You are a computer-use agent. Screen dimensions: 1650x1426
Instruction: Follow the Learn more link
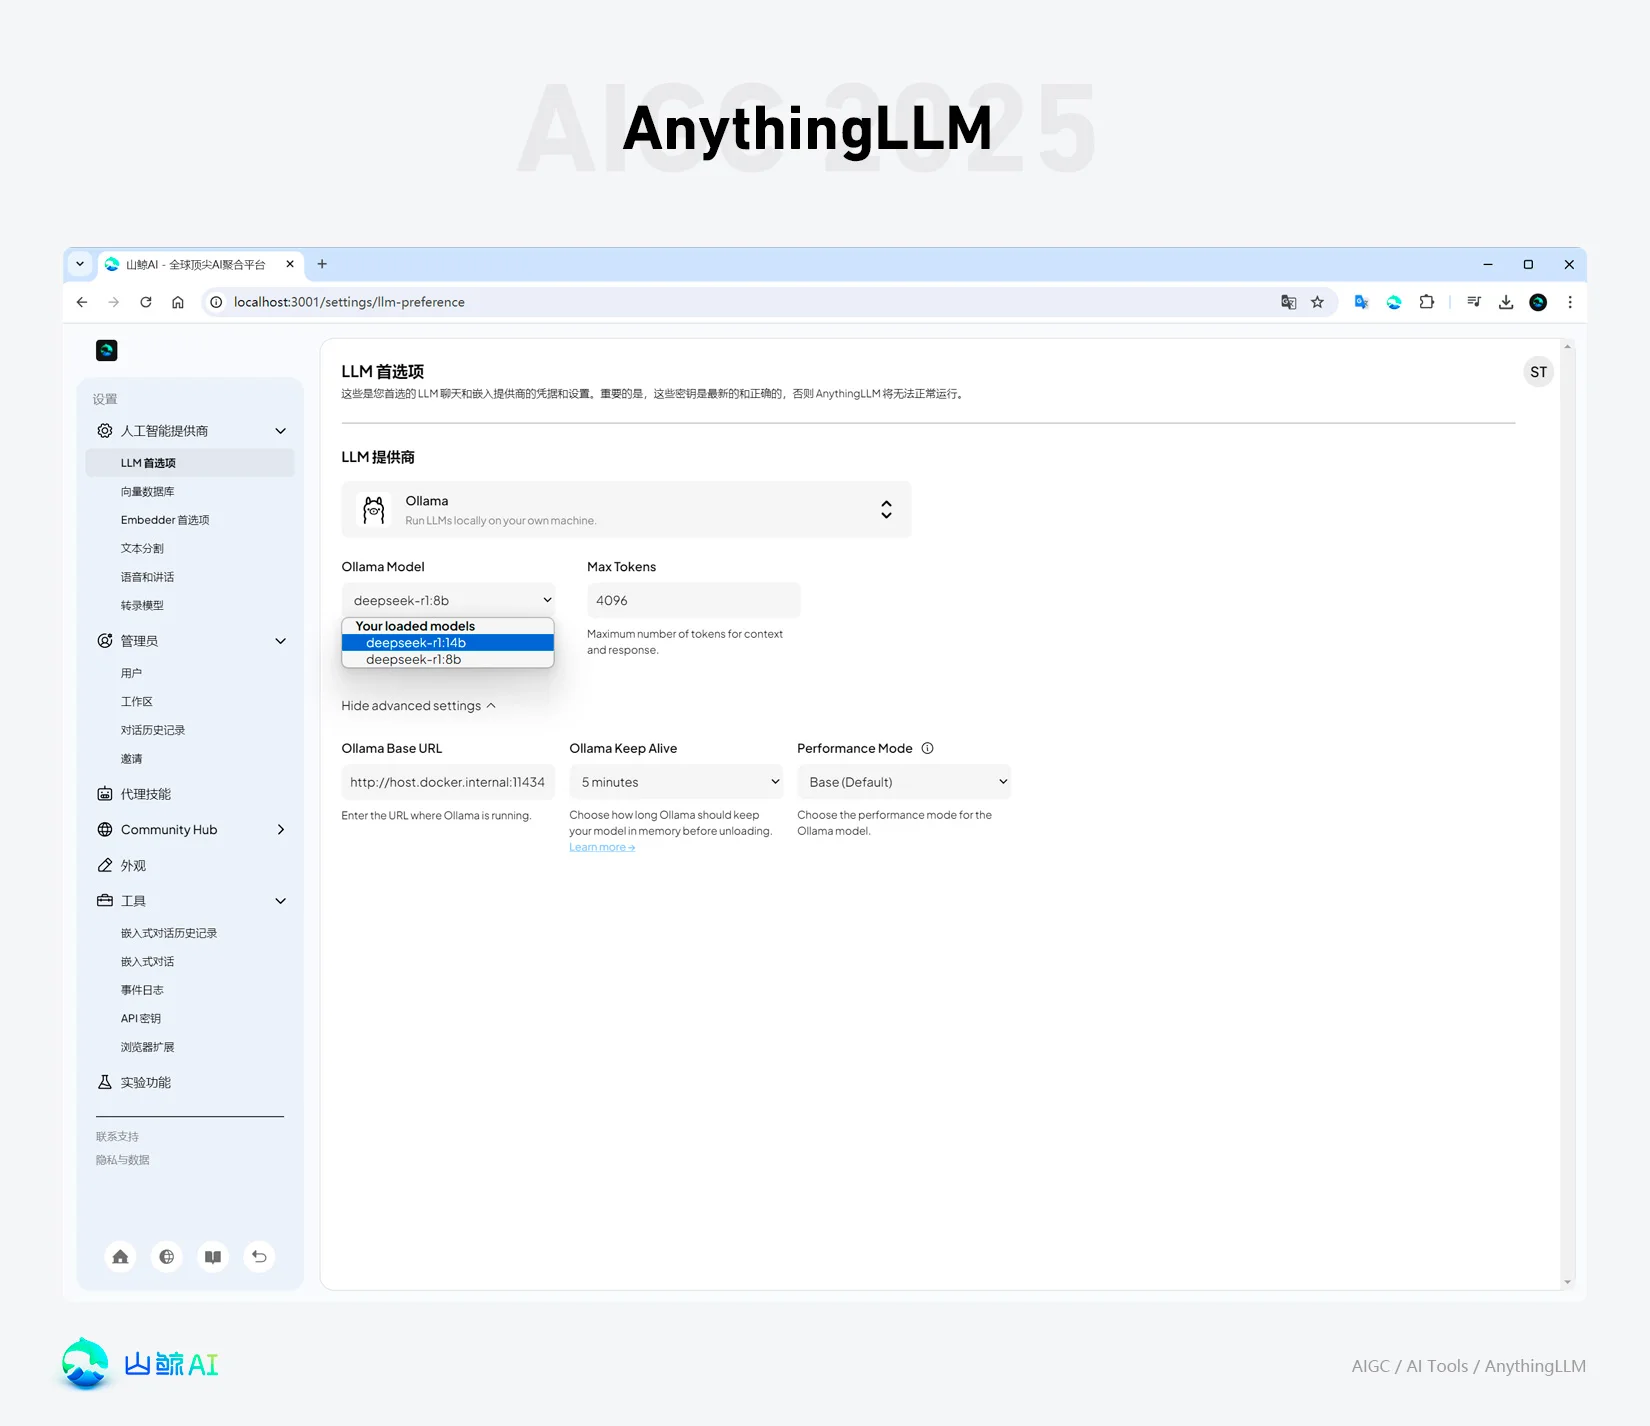coord(602,847)
